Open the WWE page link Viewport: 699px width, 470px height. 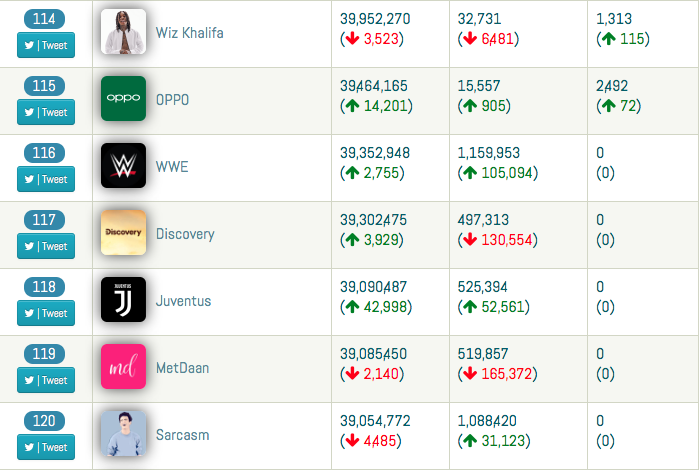pos(172,167)
